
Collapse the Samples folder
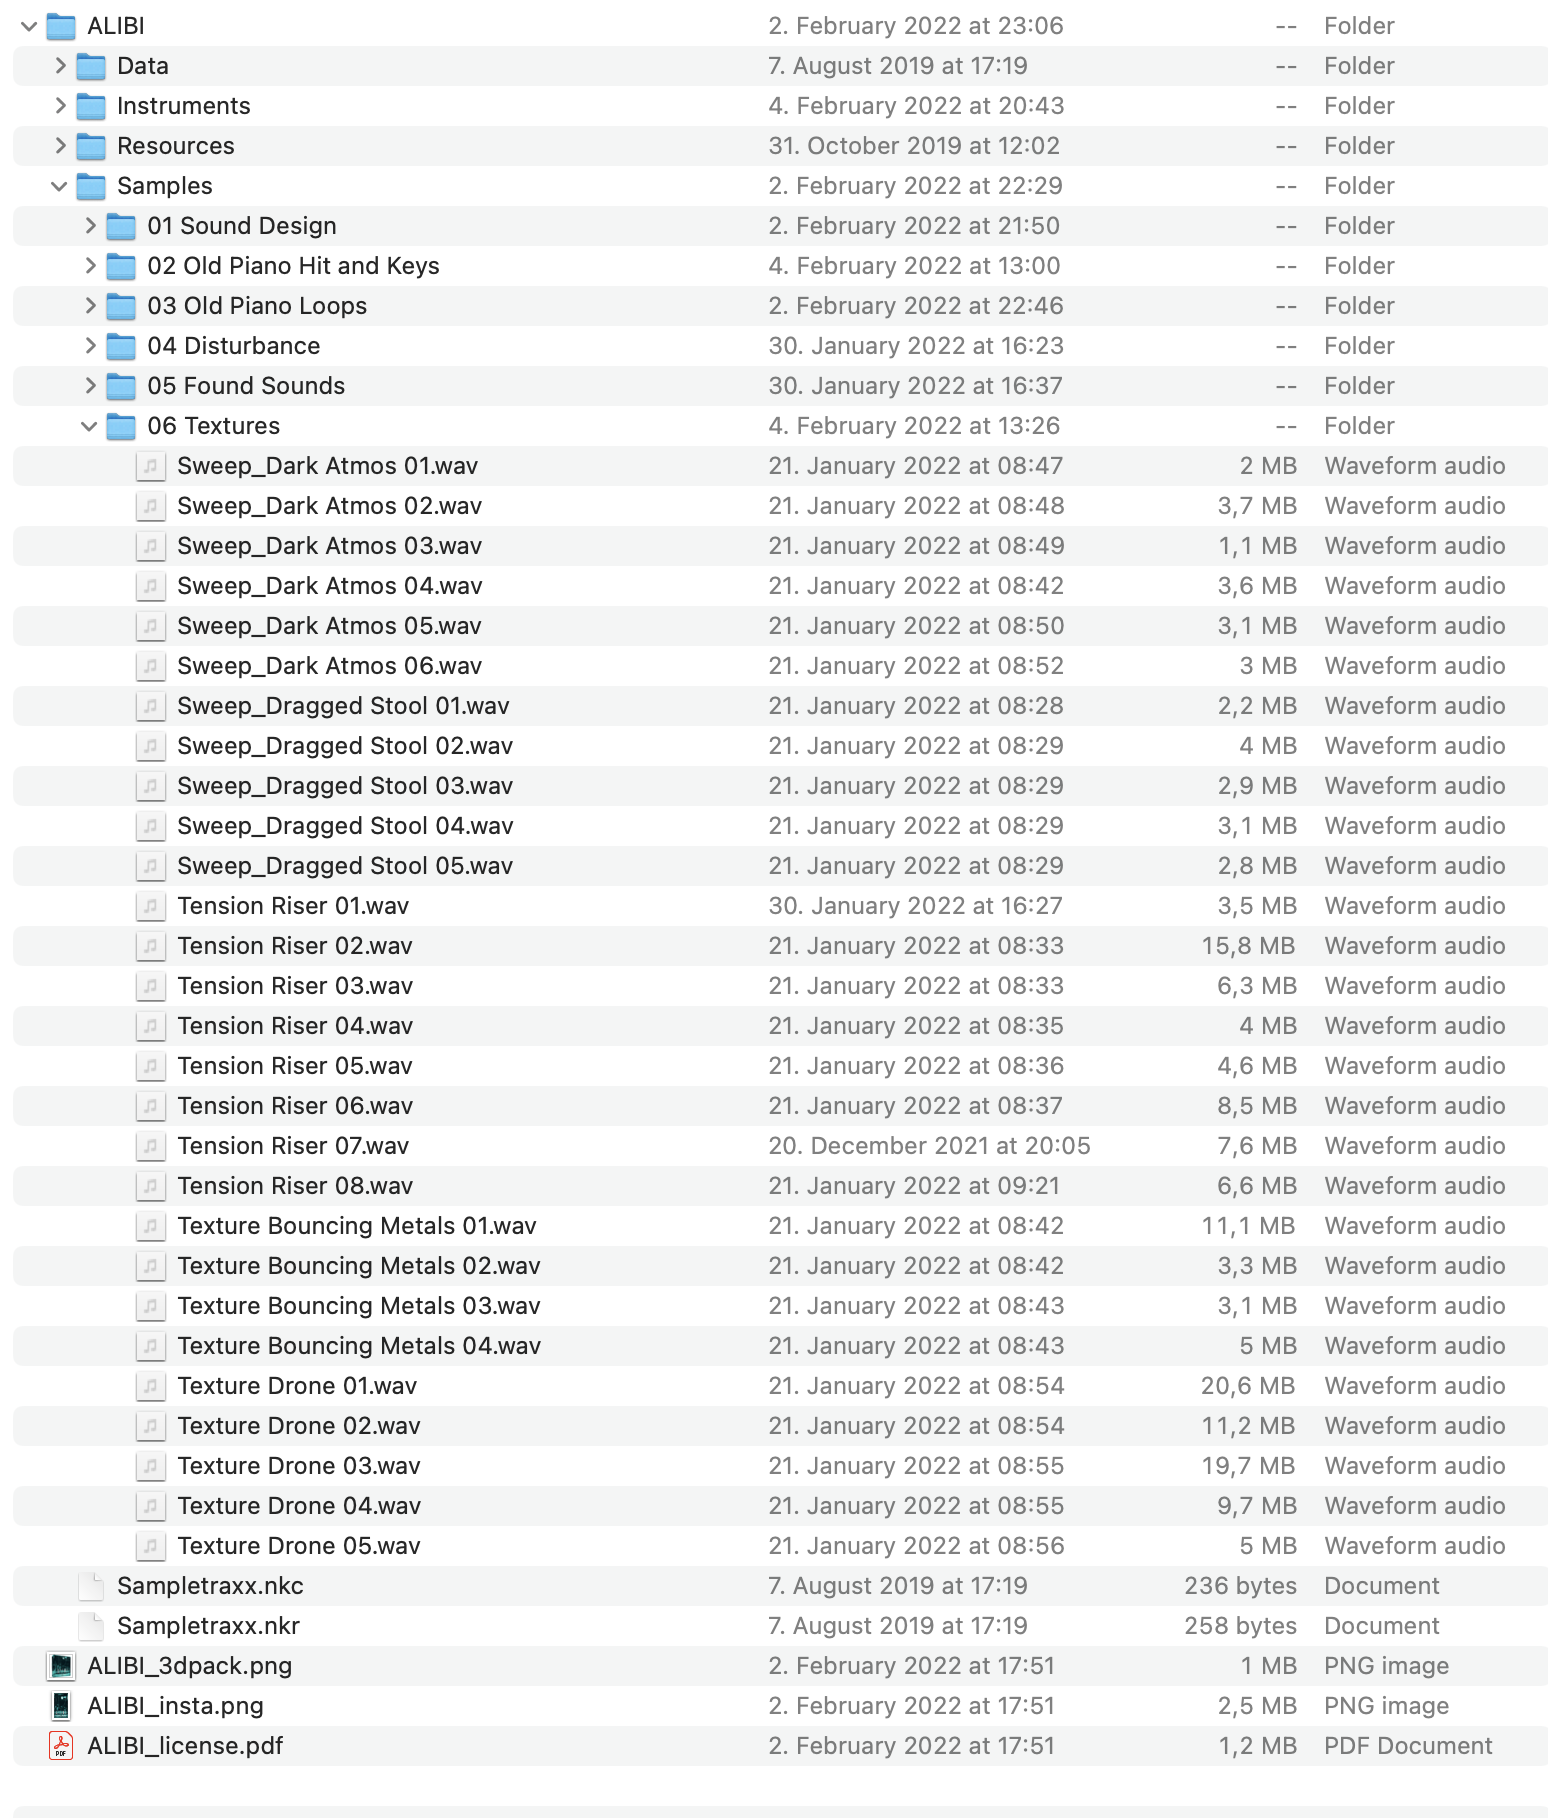[59, 186]
